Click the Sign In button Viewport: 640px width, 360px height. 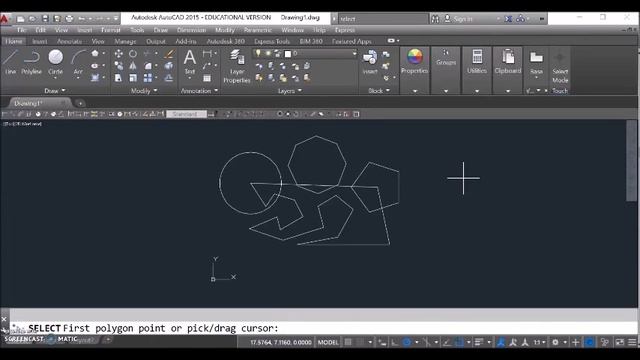point(458,19)
